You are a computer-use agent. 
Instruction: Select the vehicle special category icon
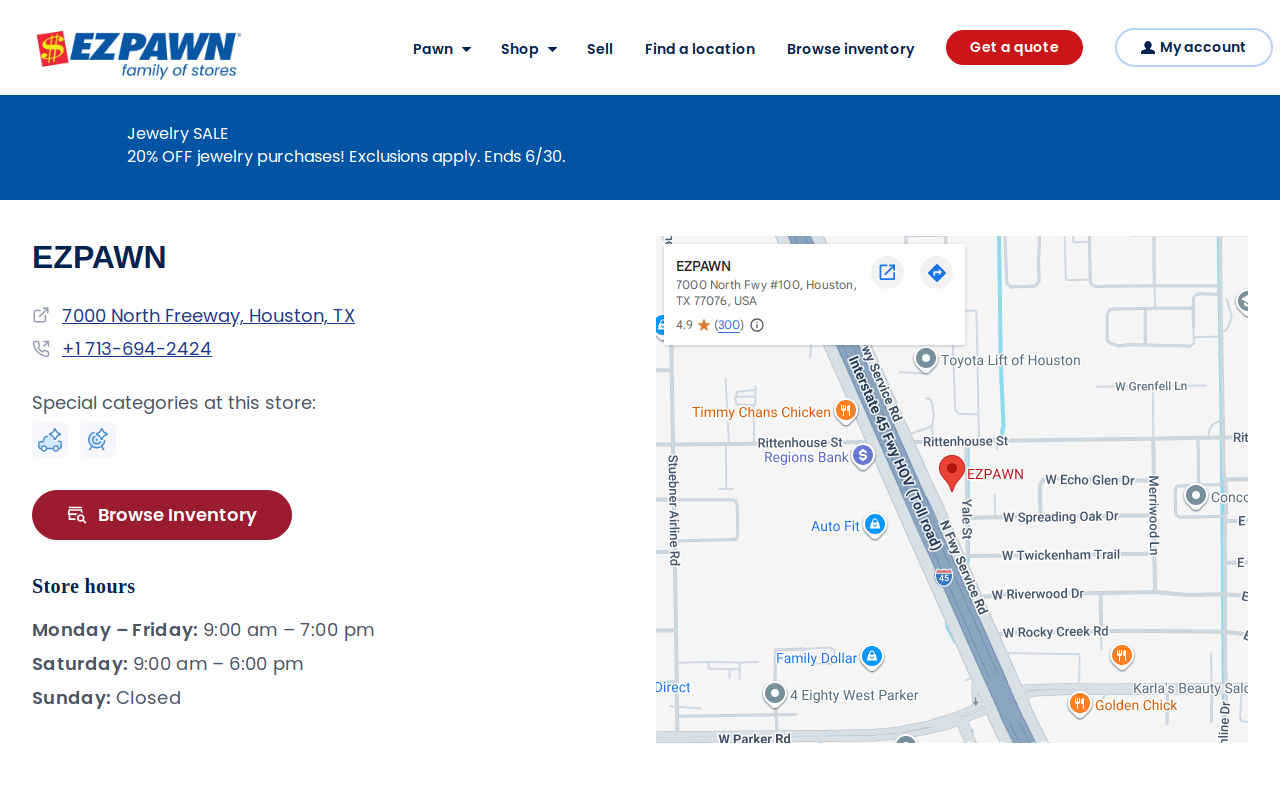coord(50,440)
